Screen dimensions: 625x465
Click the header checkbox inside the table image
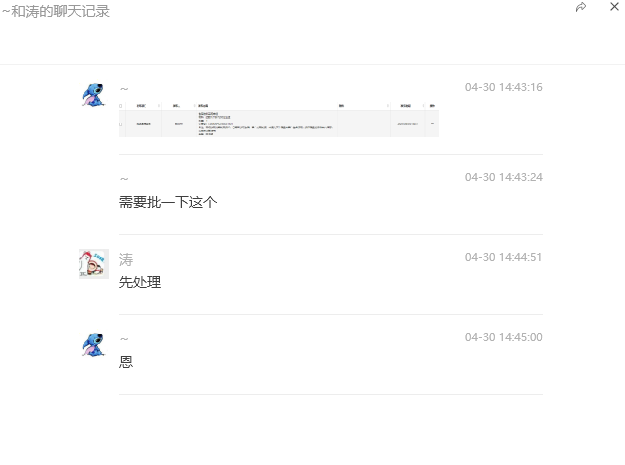(x=121, y=106)
